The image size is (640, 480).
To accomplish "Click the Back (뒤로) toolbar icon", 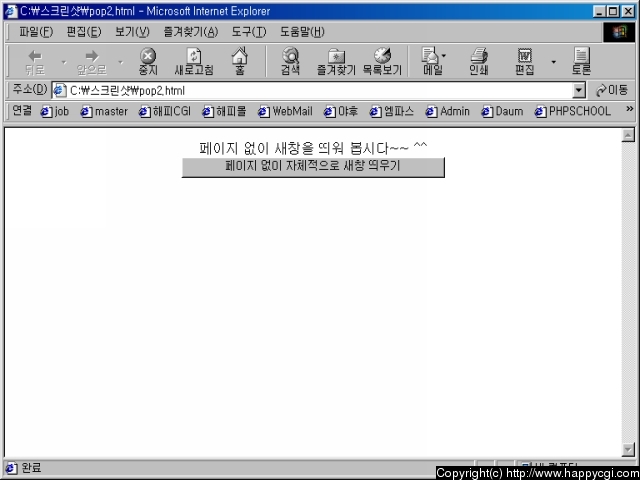I will [35, 62].
